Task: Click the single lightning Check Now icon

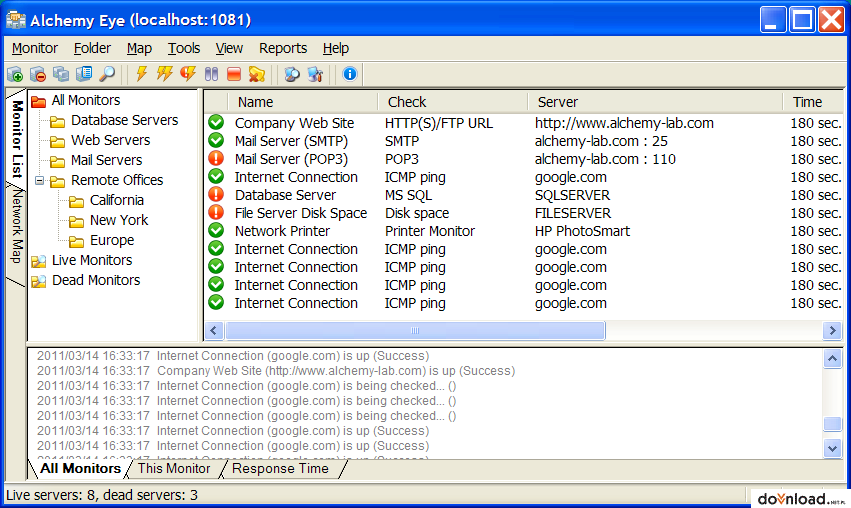Action: (x=142, y=74)
